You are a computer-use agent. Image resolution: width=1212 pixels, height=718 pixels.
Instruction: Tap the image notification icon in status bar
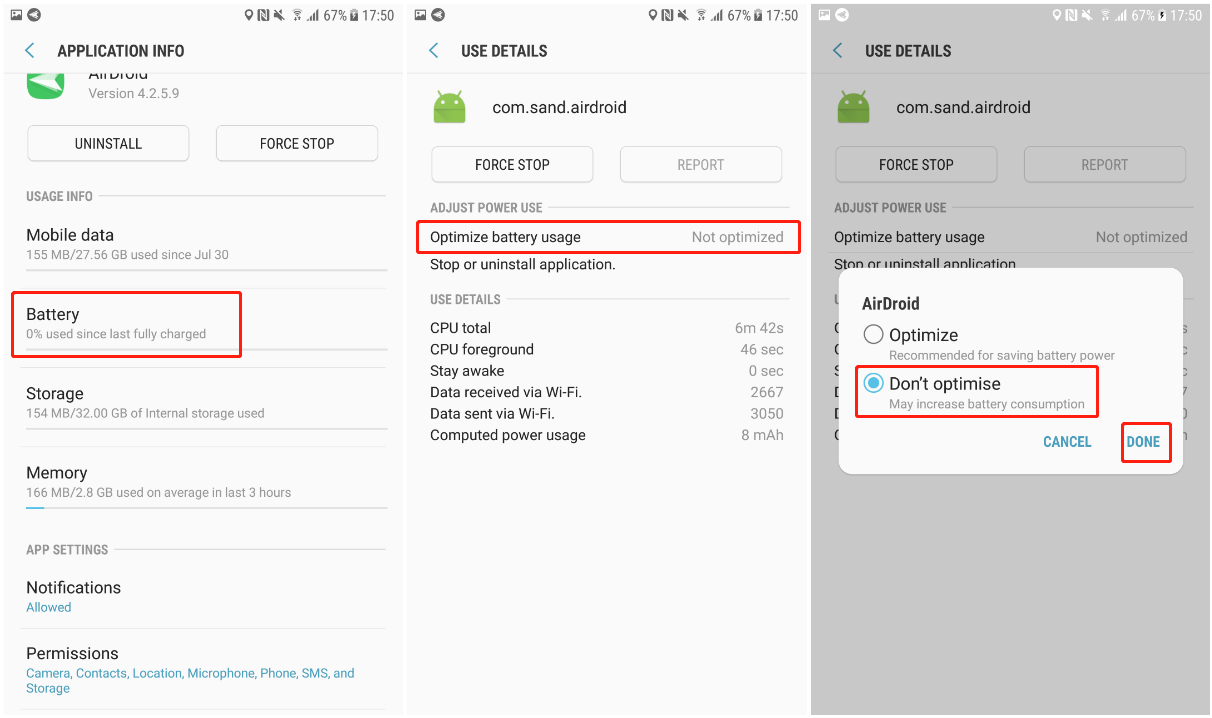click(14, 16)
